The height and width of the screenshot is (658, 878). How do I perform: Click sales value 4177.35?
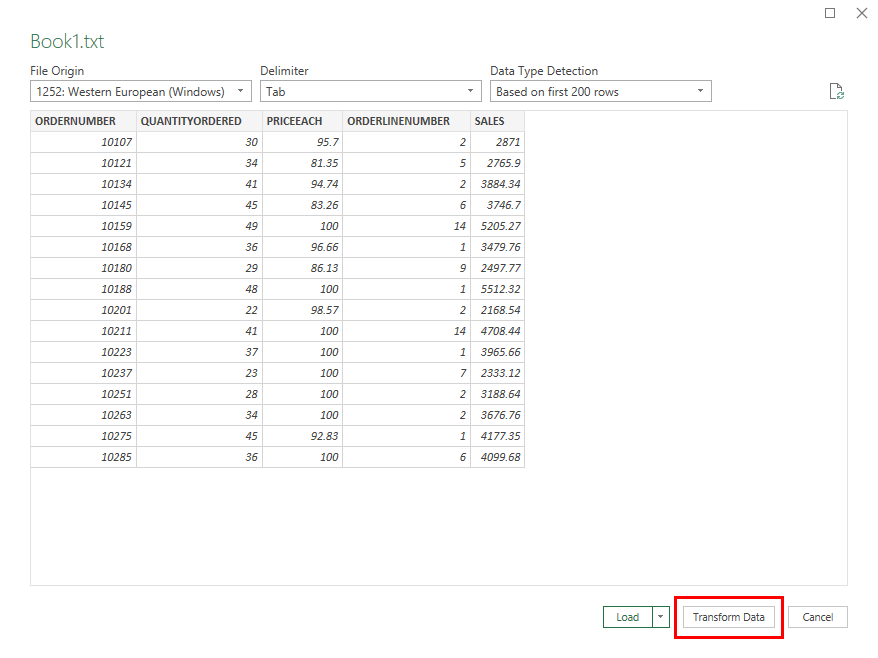[x=497, y=436]
